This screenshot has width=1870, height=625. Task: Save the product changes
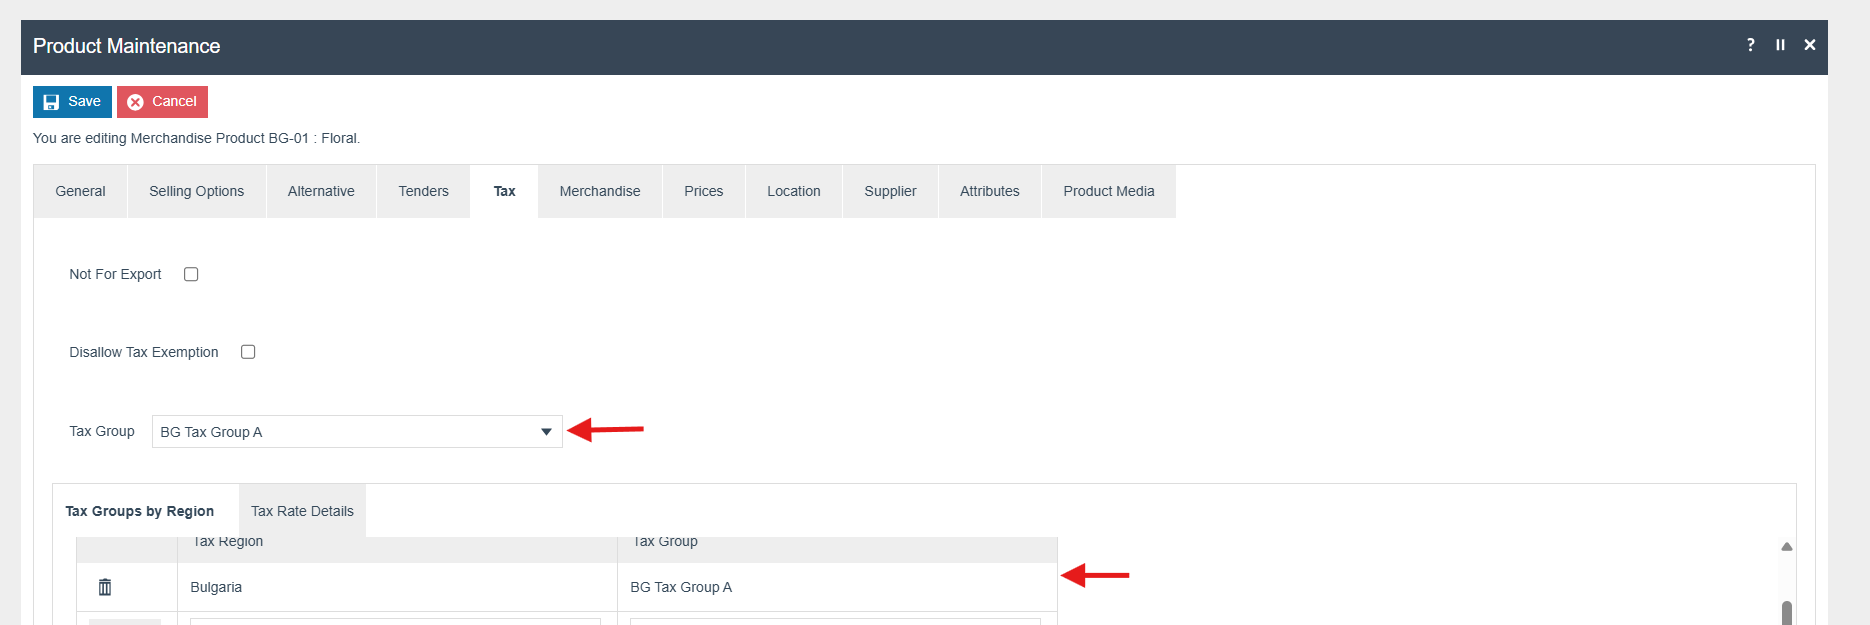72,102
